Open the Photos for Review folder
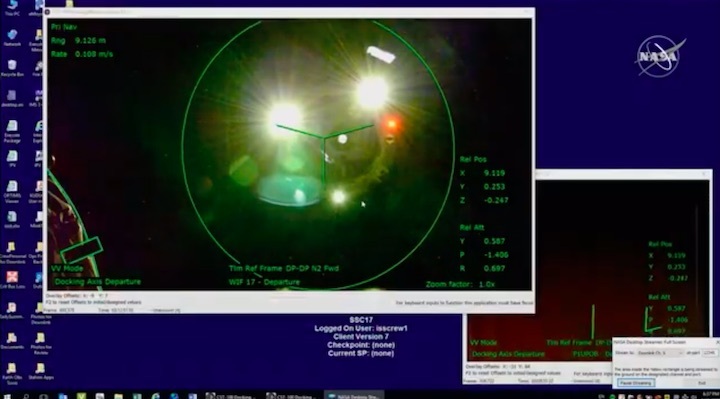 [x=40, y=343]
